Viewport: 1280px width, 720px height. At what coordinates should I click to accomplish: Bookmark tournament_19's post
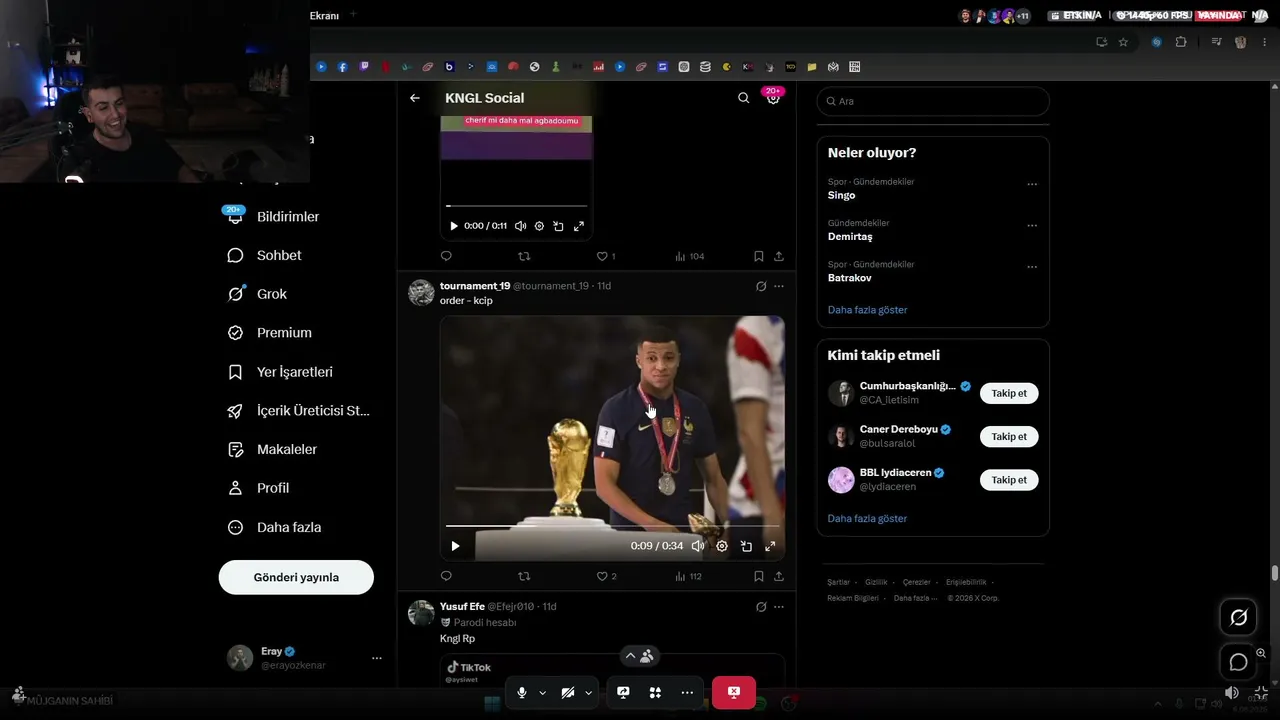pos(759,576)
